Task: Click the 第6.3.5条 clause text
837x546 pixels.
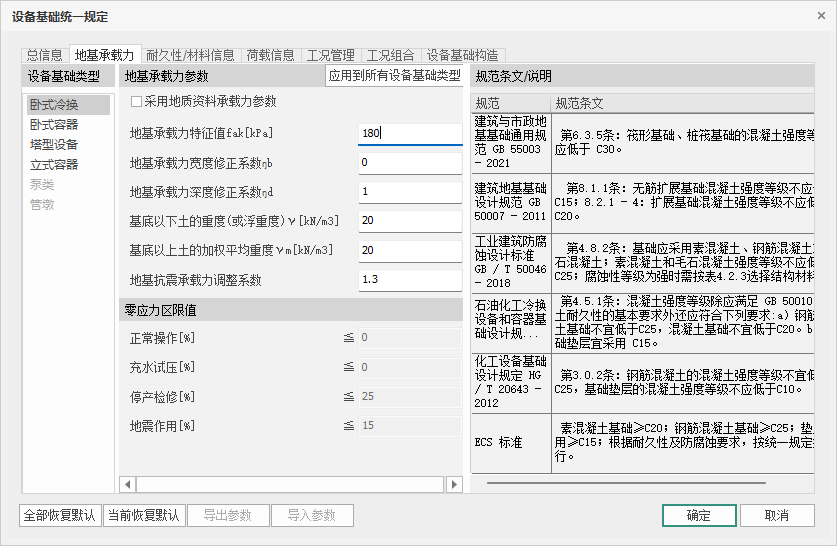Action: [x=683, y=143]
